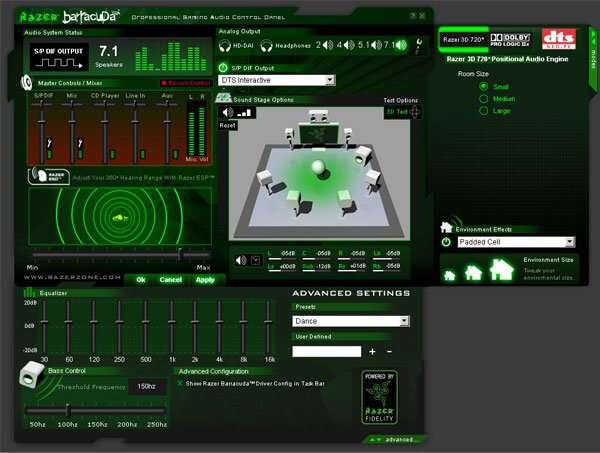Choose the 7.1 speaker output icon
Image resolution: width=600 pixels, height=453 pixels.
click(x=401, y=45)
